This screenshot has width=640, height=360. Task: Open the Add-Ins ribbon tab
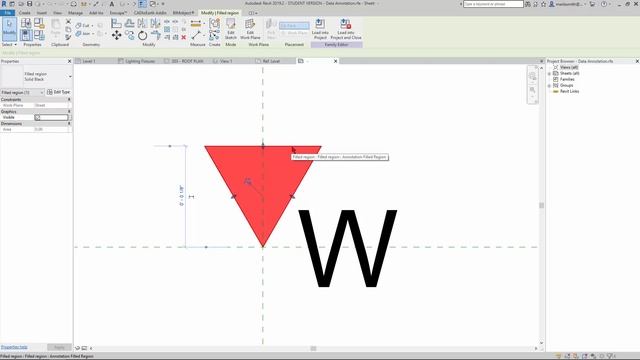tap(96, 13)
